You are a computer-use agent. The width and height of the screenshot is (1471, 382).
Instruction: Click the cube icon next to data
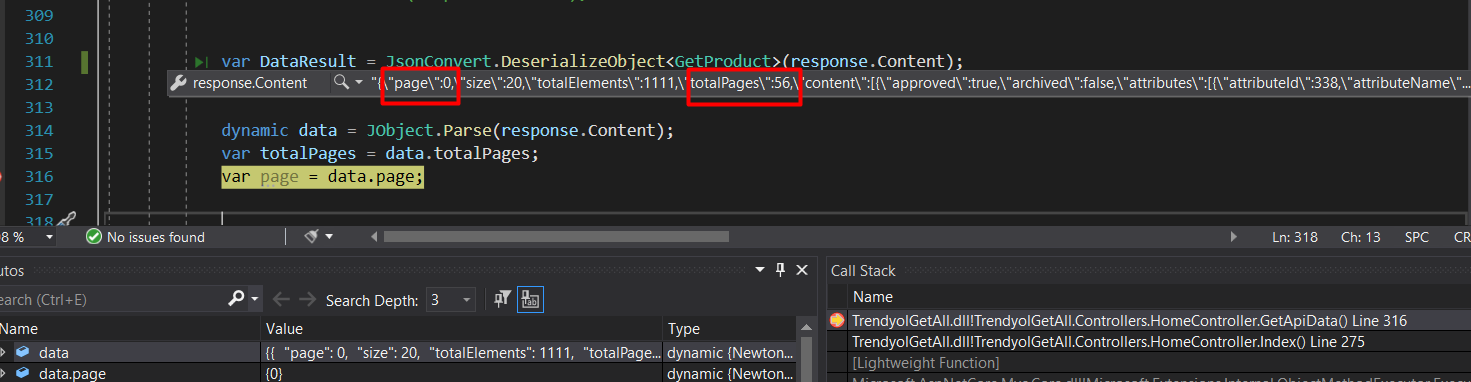(x=22, y=352)
